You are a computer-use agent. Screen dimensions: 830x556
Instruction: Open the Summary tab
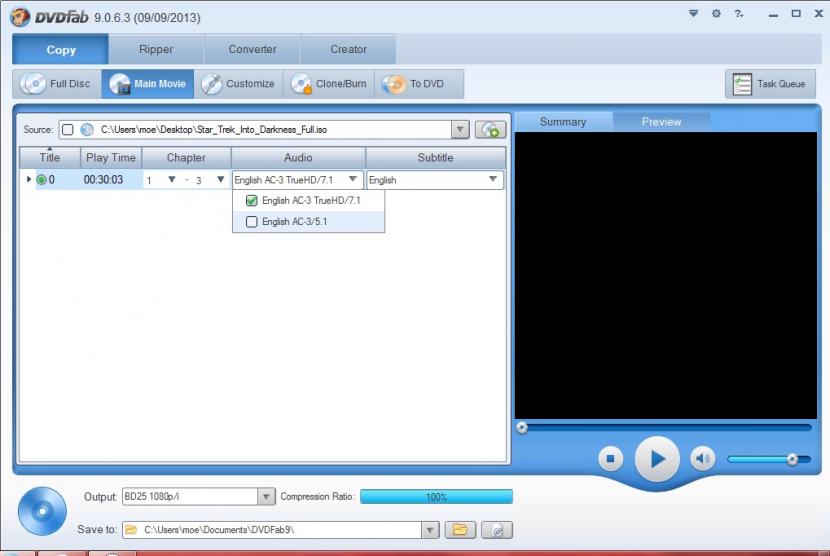pos(563,122)
